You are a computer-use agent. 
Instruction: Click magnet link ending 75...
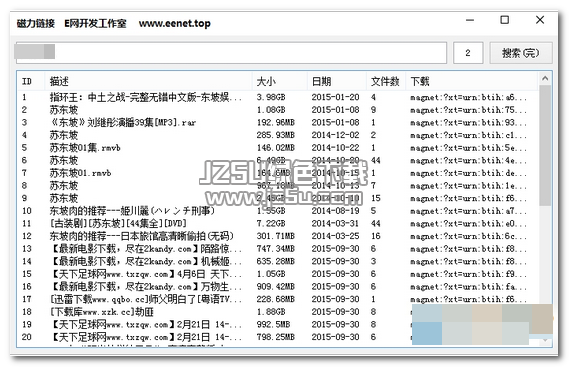[468, 110]
